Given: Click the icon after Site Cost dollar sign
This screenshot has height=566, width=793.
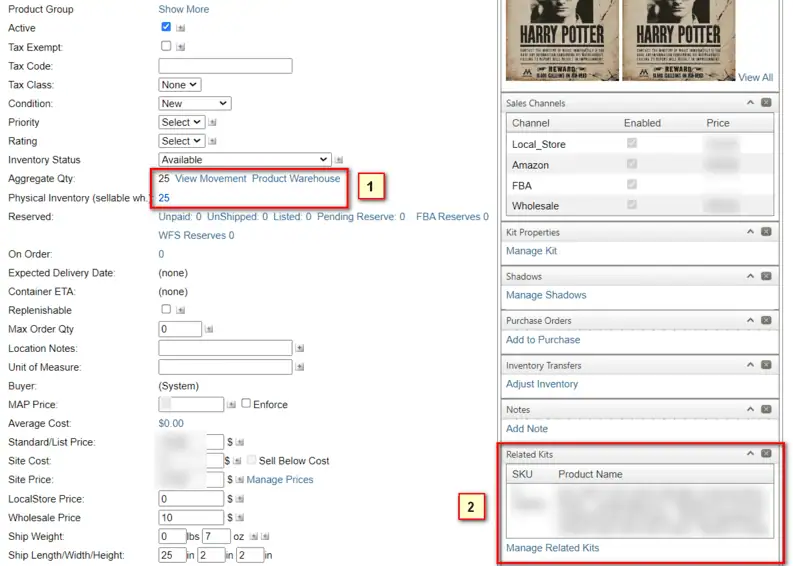Looking at the screenshot, I should pos(237,461).
